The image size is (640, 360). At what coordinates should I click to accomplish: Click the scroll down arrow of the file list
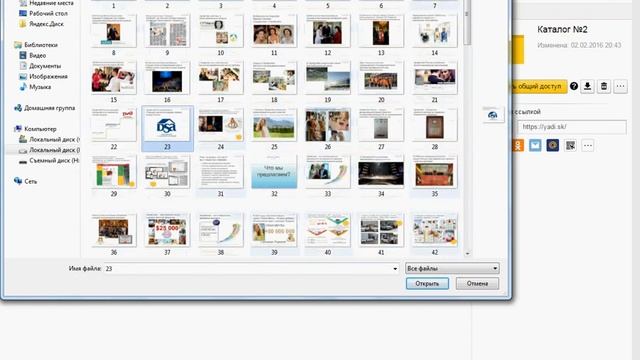click(467, 253)
